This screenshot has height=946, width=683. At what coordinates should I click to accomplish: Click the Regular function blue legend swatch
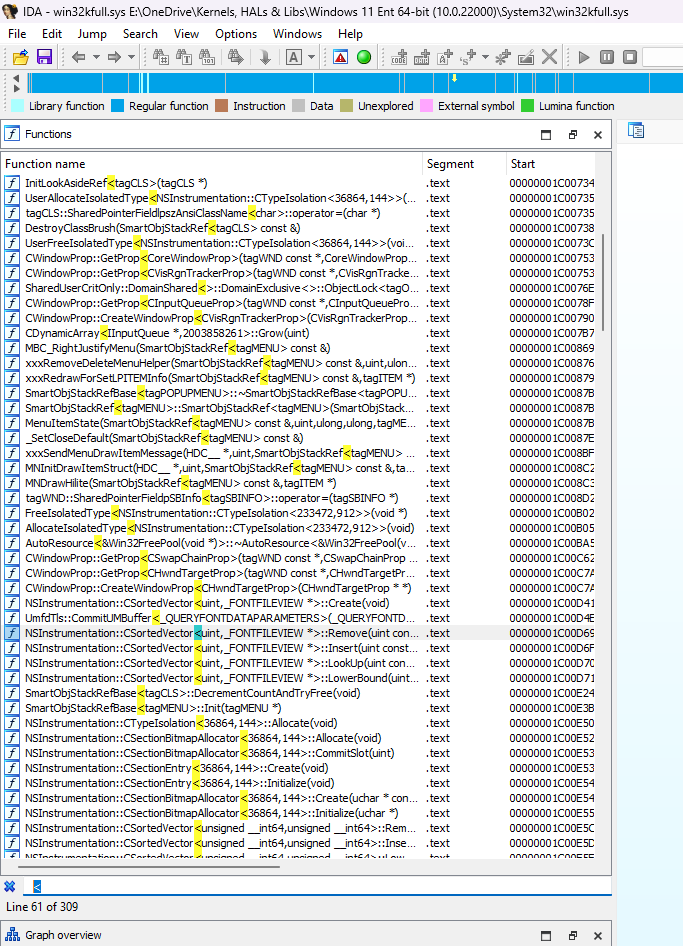(117, 105)
